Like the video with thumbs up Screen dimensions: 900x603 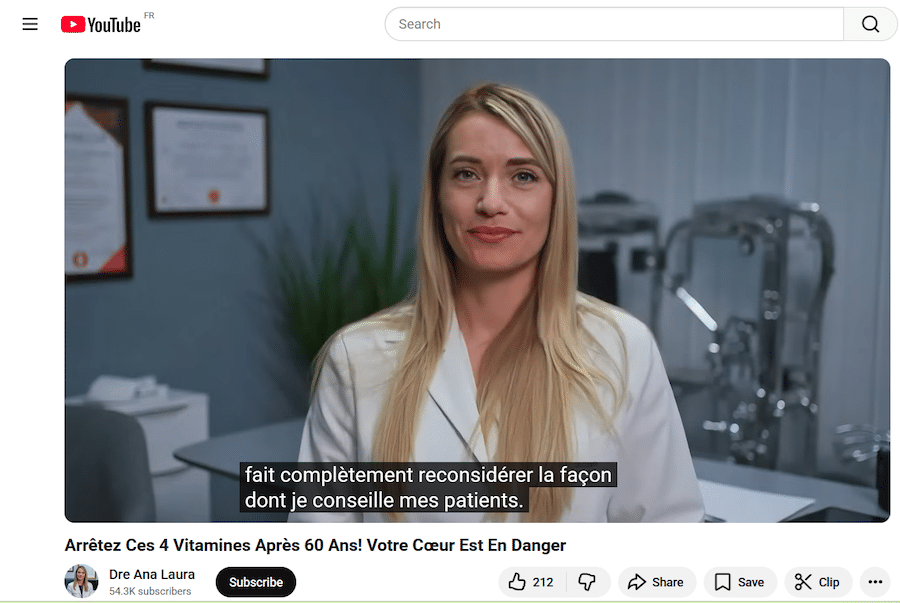[x=517, y=582]
